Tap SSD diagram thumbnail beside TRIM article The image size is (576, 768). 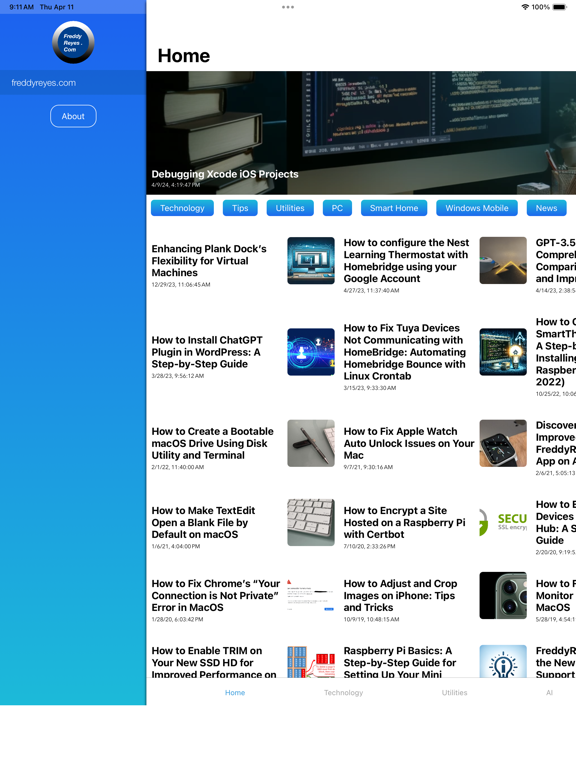click(x=311, y=662)
